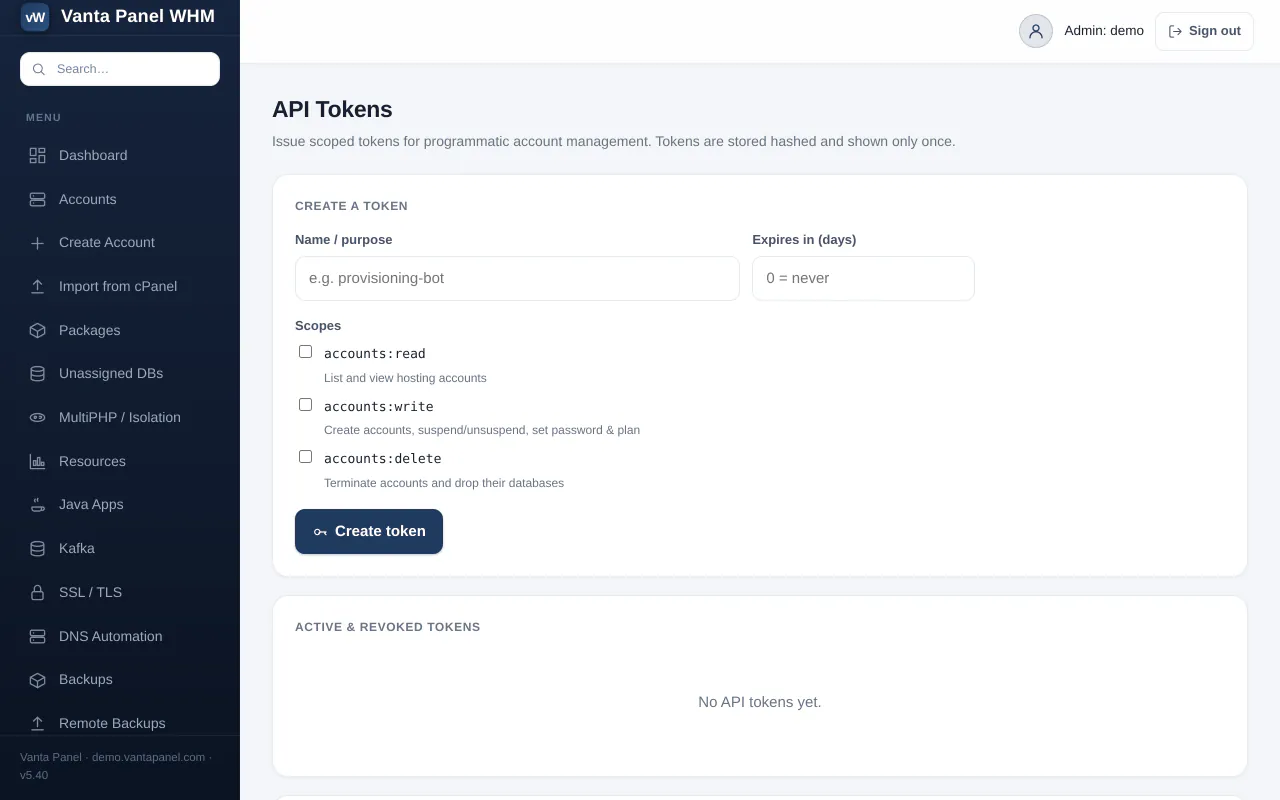1280x800 pixels.
Task: Open the DNS Automation page
Action: click(x=120, y=636)
